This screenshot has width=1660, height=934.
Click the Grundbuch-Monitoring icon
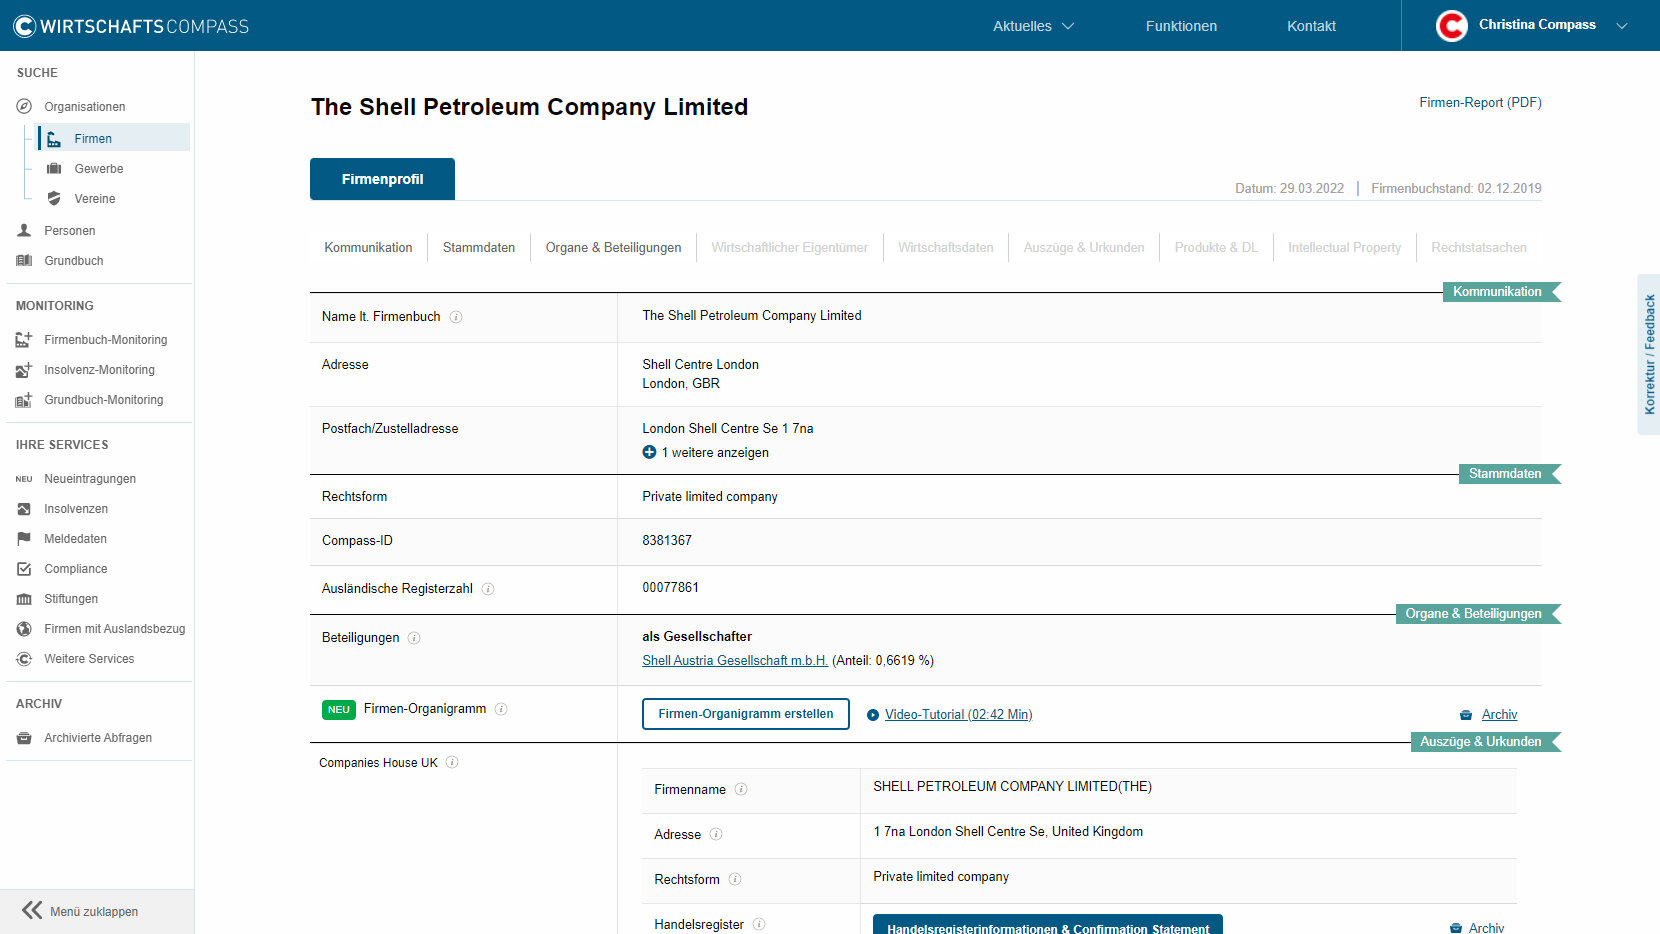tap(24, 400)
